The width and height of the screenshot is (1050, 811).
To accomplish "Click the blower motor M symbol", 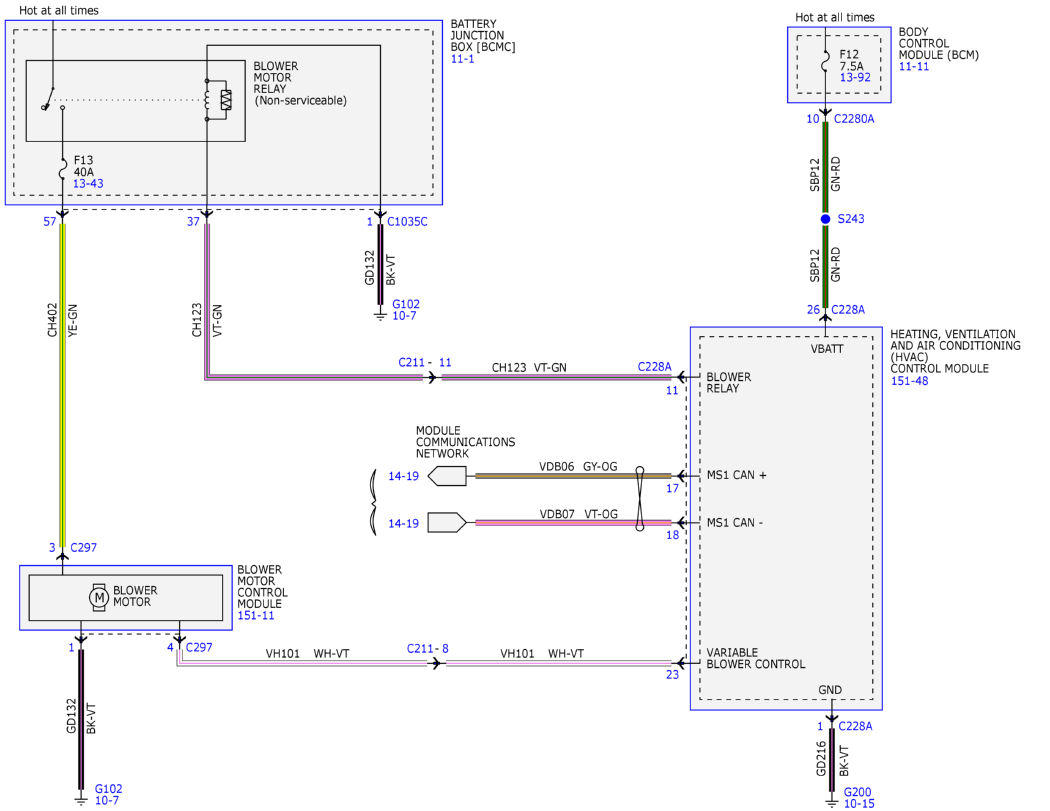I will [99, 597].
